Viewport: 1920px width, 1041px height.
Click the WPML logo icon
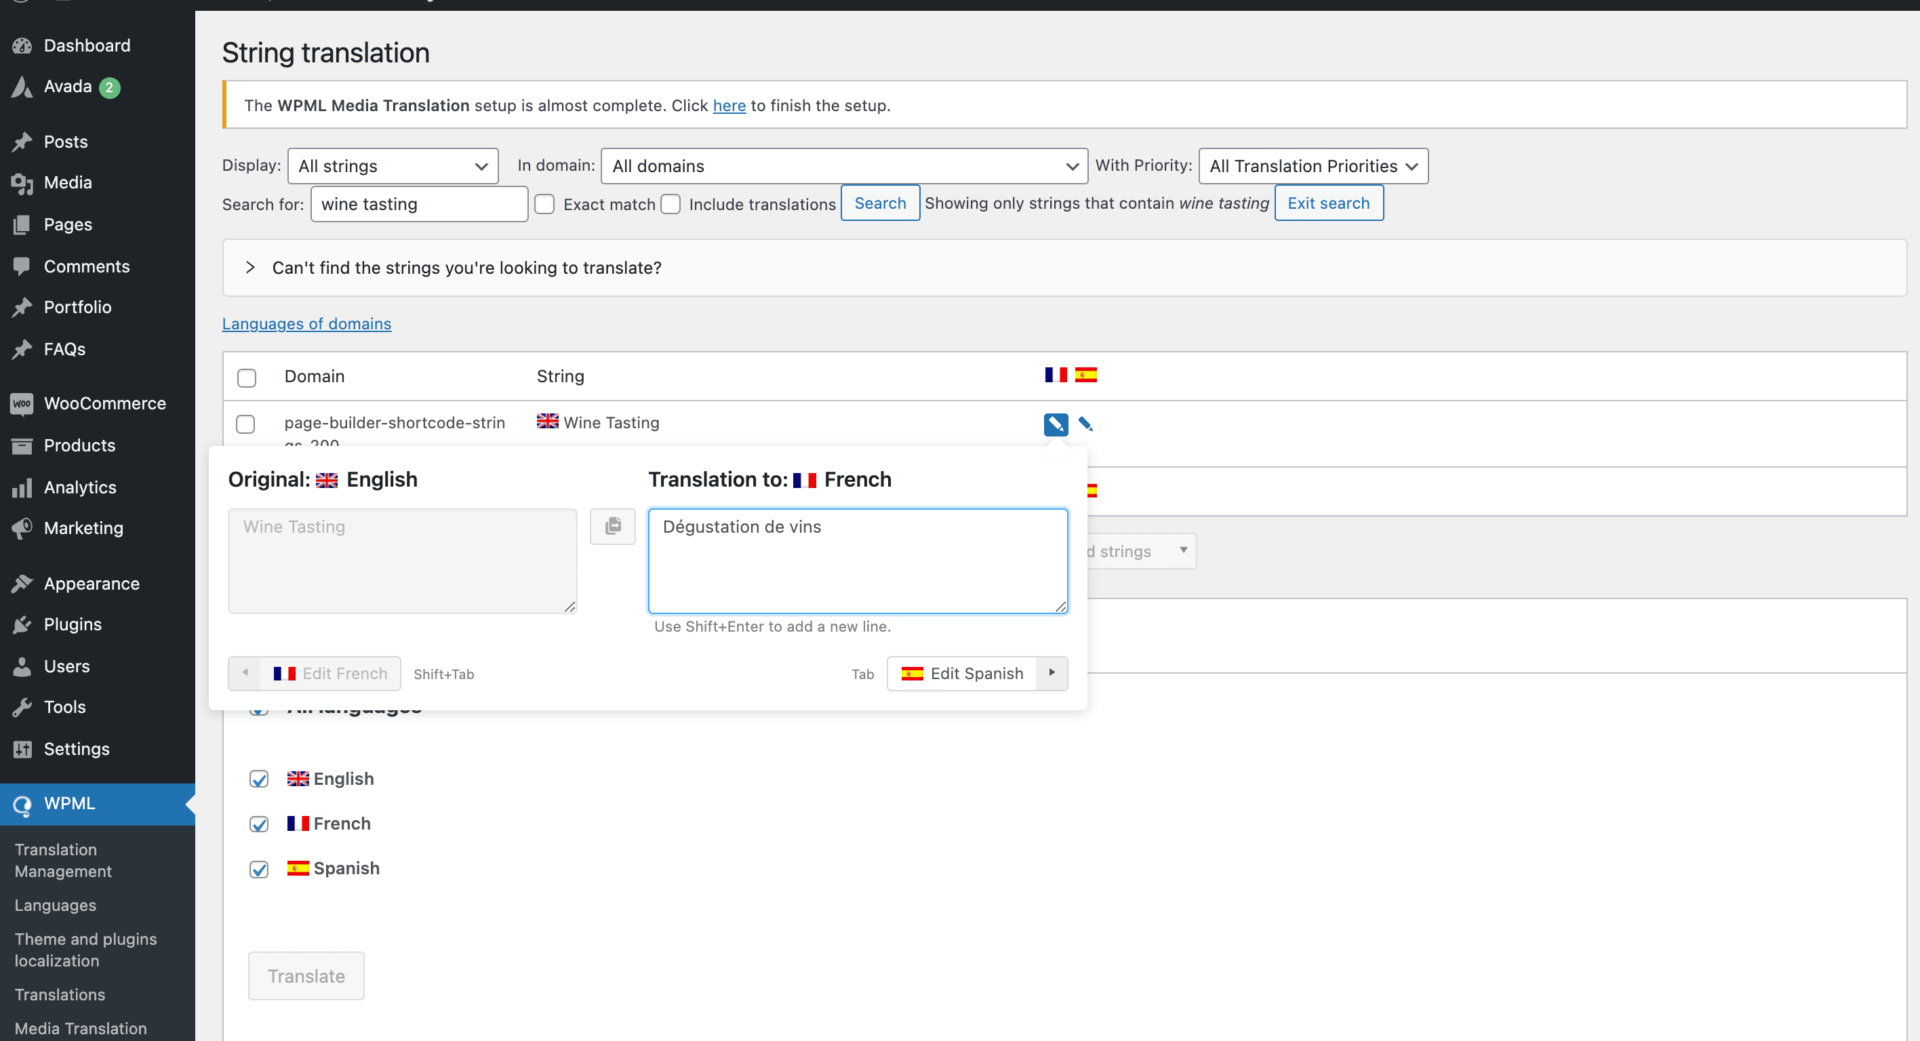click(x=22, y=805)
